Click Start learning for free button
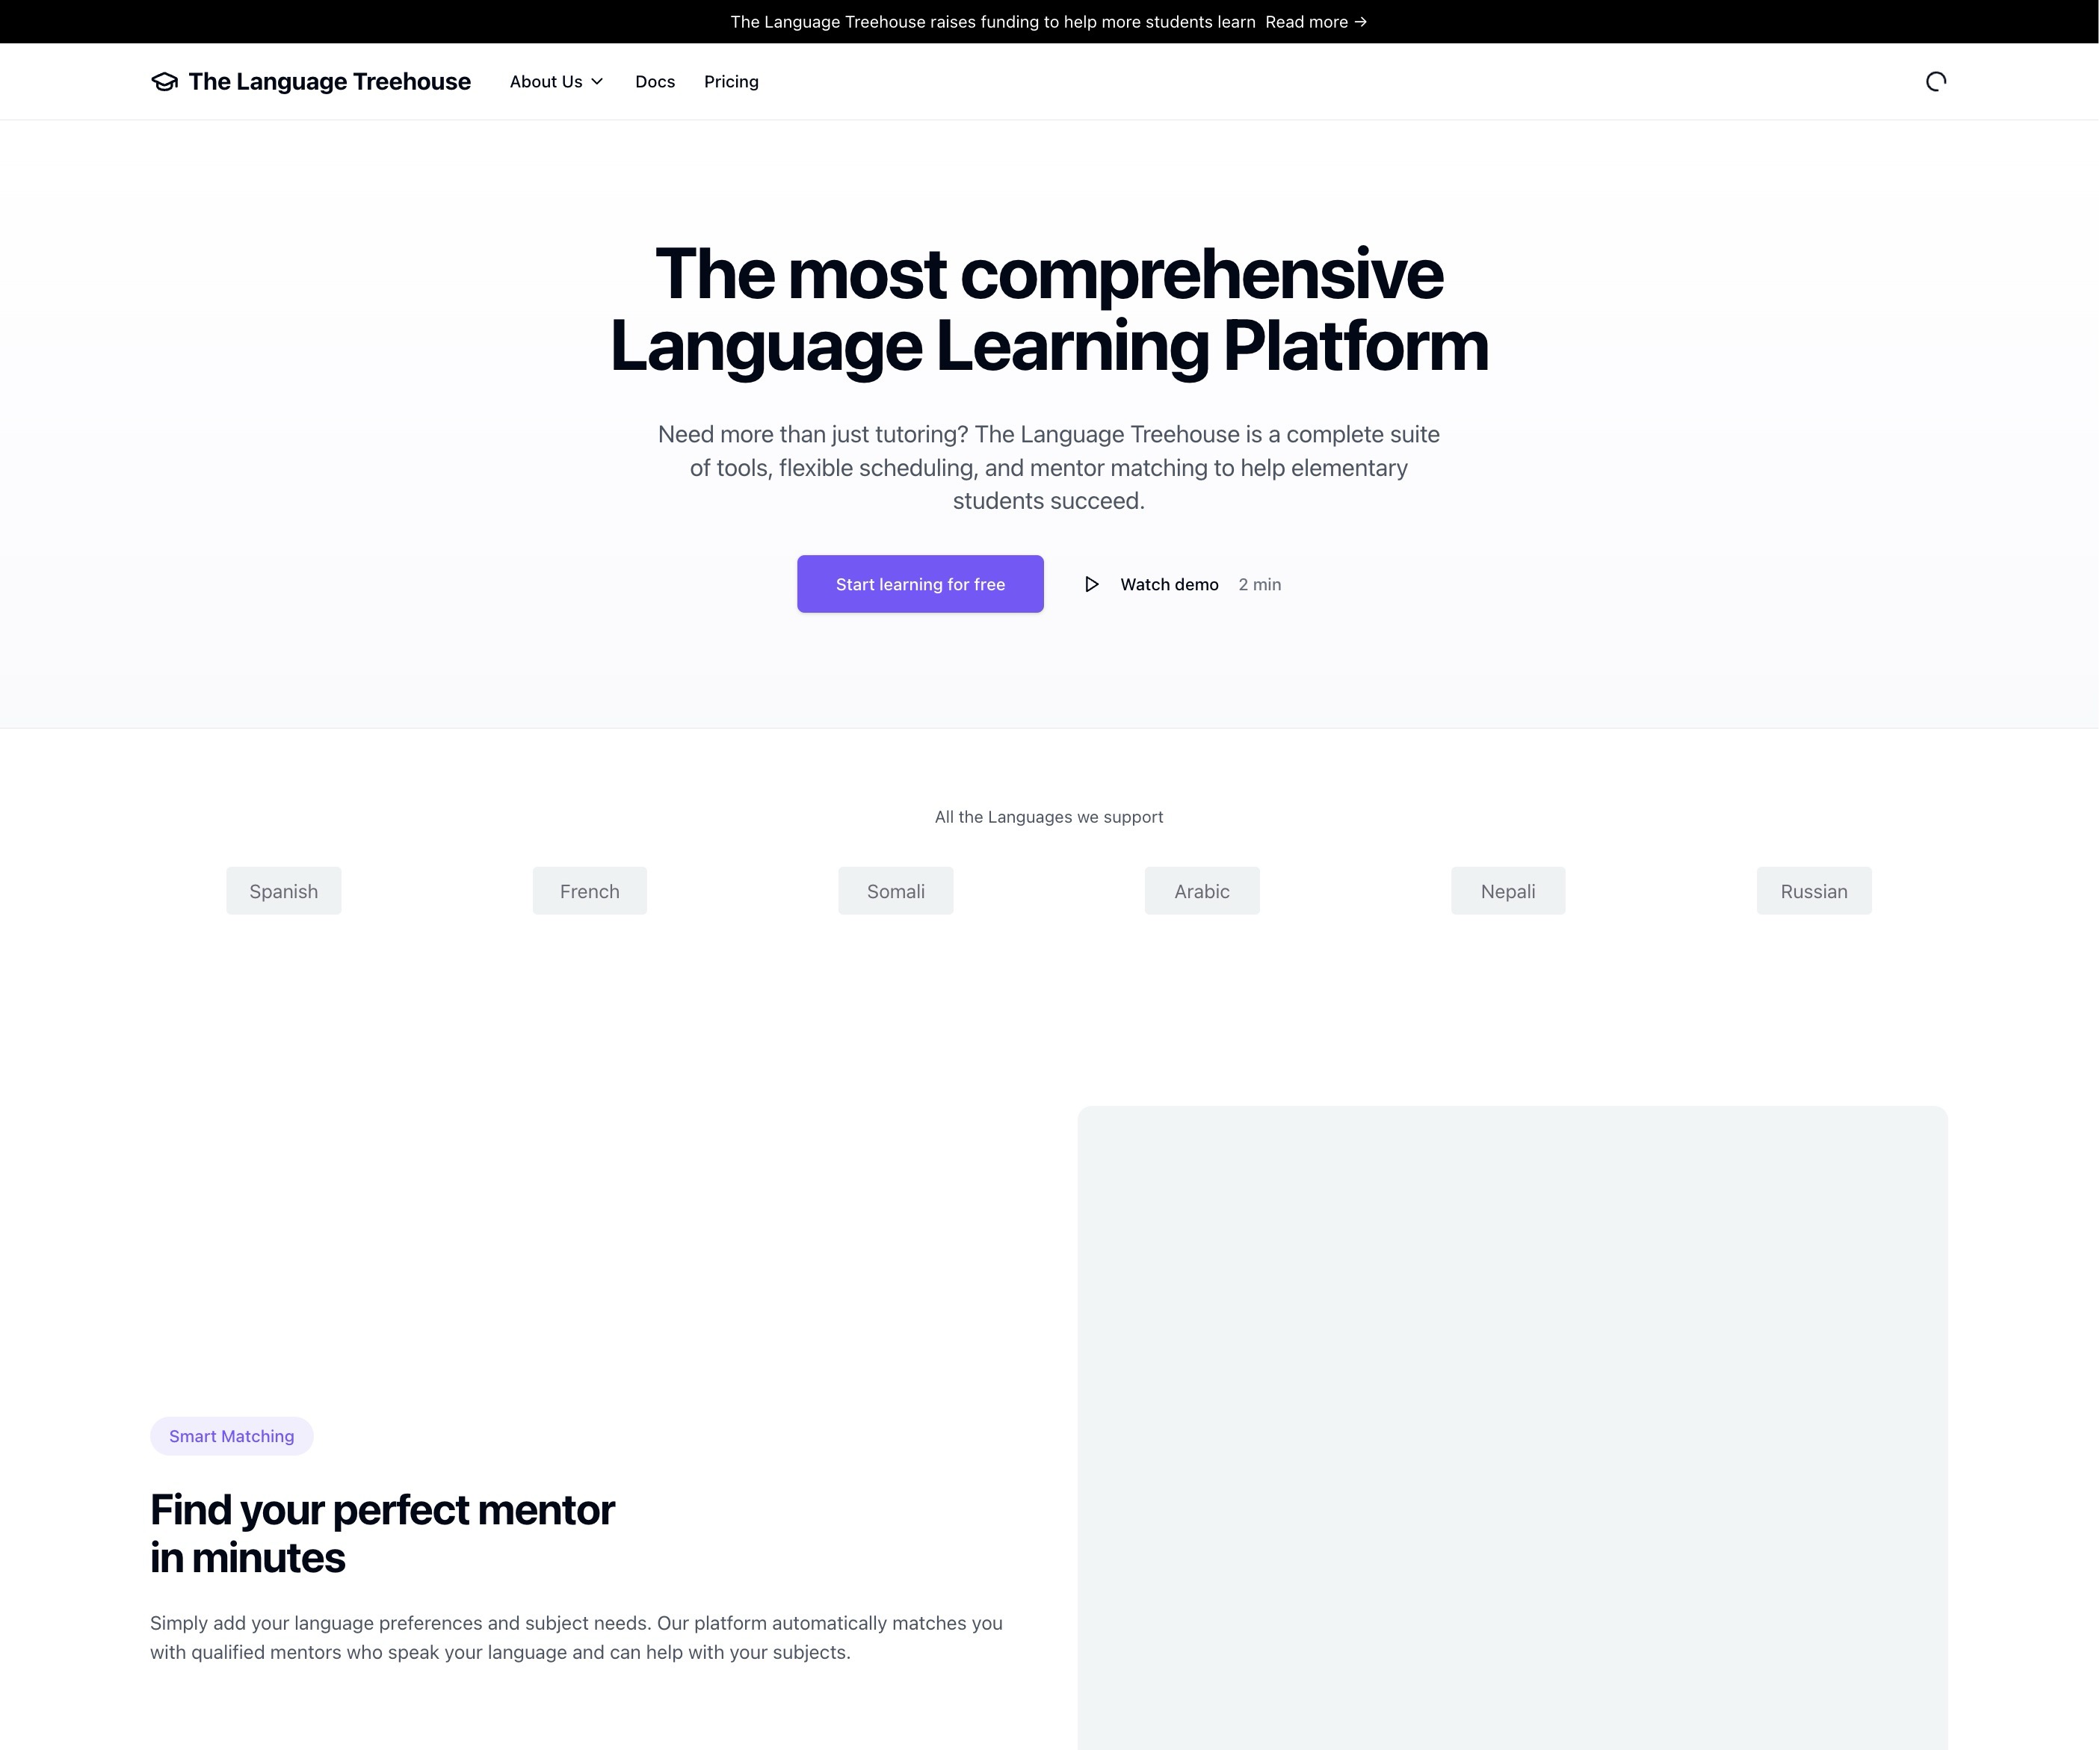The height and width of the screenshot is (1750, 2100). [921, 584]
